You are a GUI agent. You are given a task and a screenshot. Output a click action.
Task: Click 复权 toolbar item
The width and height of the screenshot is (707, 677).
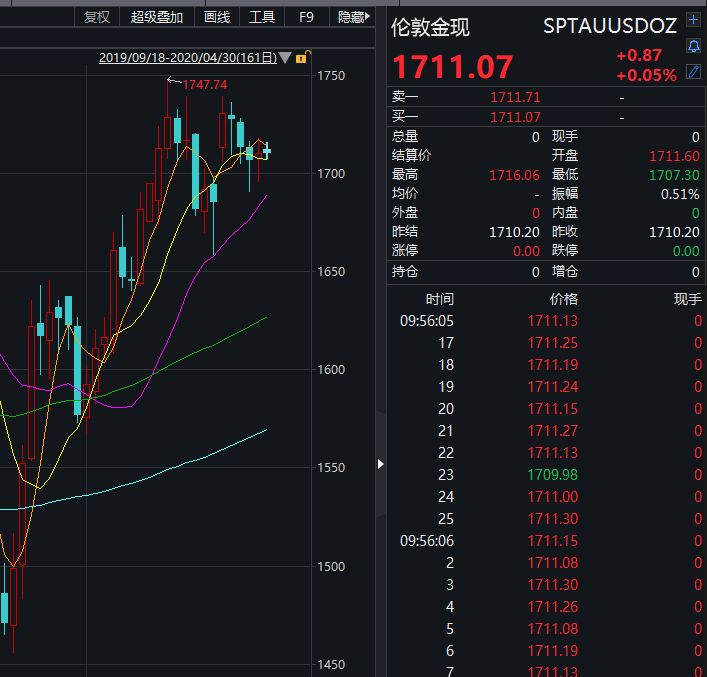click(97, 17)
